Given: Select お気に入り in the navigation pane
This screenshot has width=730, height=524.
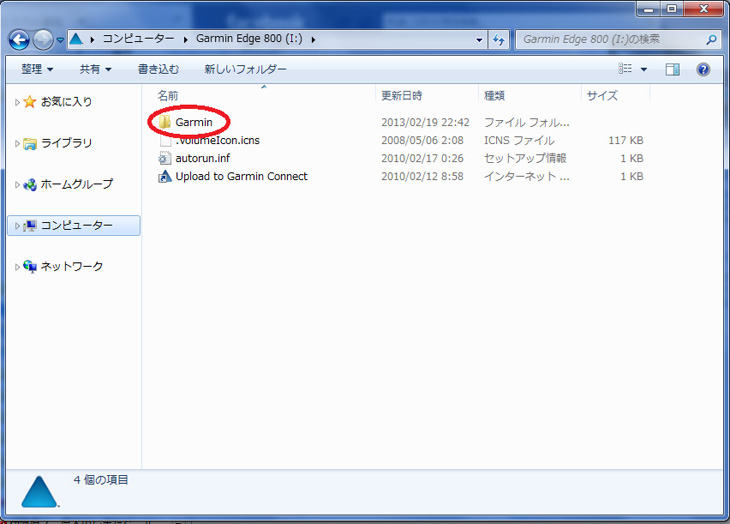Looking at the screenshot, I should pos(67,101).
